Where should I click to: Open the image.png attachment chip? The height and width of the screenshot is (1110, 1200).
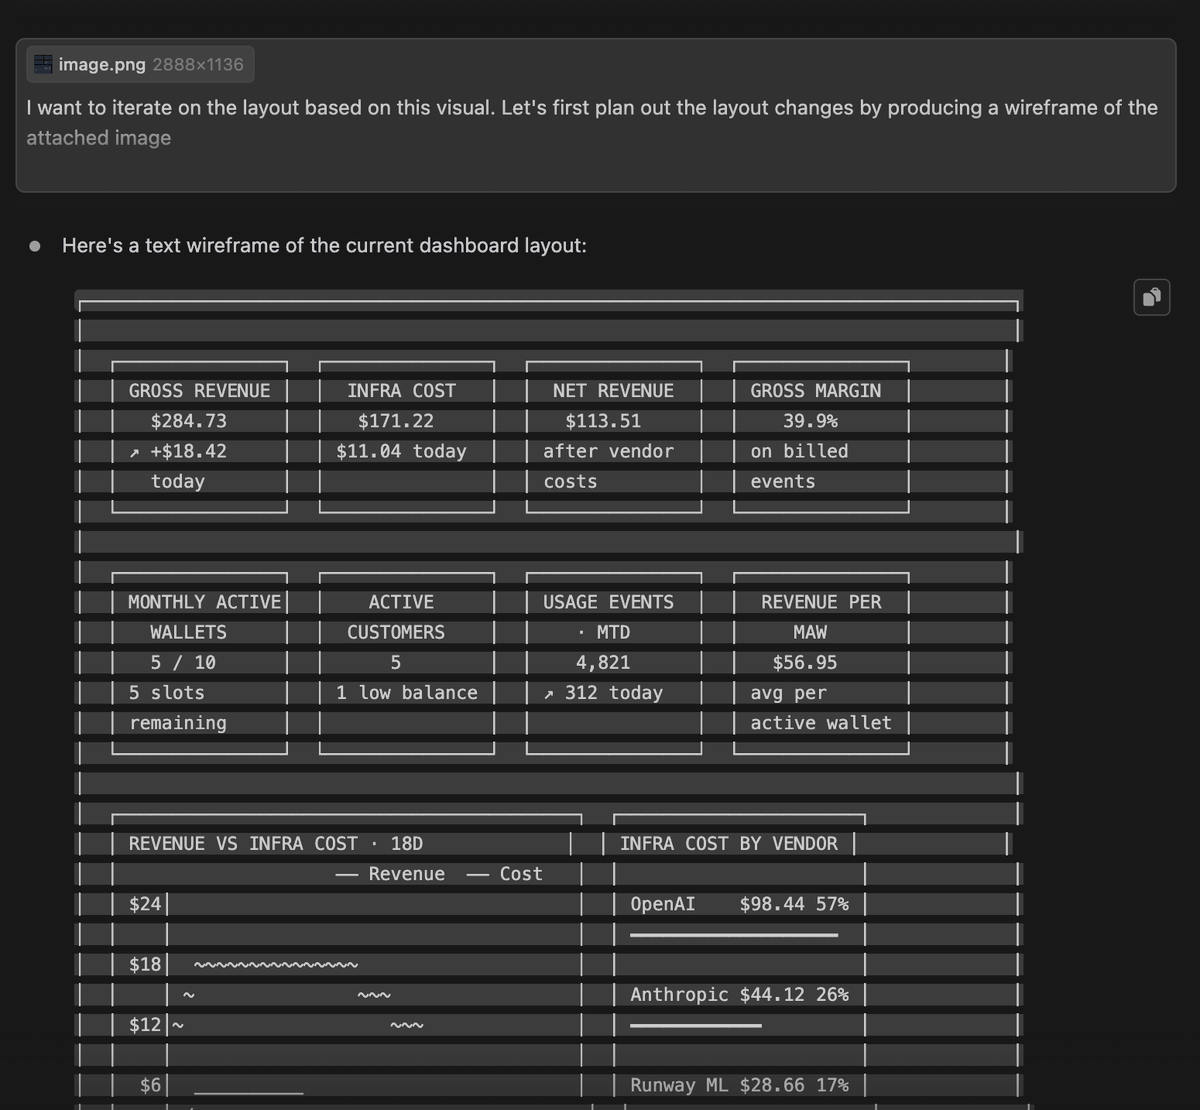tap(140, 64)
